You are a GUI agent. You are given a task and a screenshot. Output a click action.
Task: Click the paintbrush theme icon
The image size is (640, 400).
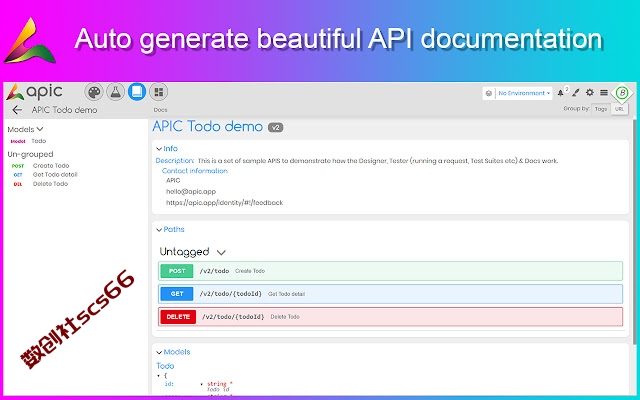pyautogui.click(x=576, y=93)
